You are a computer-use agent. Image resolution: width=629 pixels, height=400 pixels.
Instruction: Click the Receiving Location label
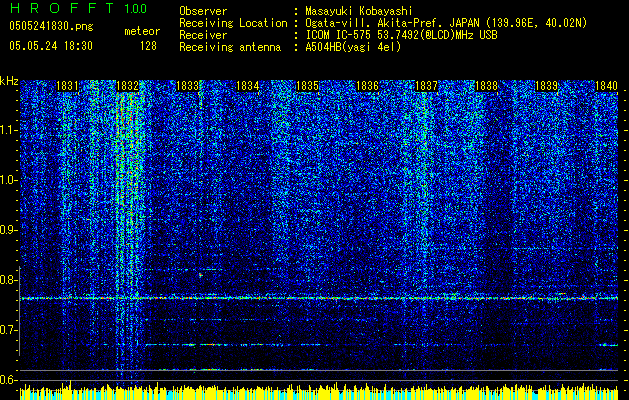click(x=233, y=23)
